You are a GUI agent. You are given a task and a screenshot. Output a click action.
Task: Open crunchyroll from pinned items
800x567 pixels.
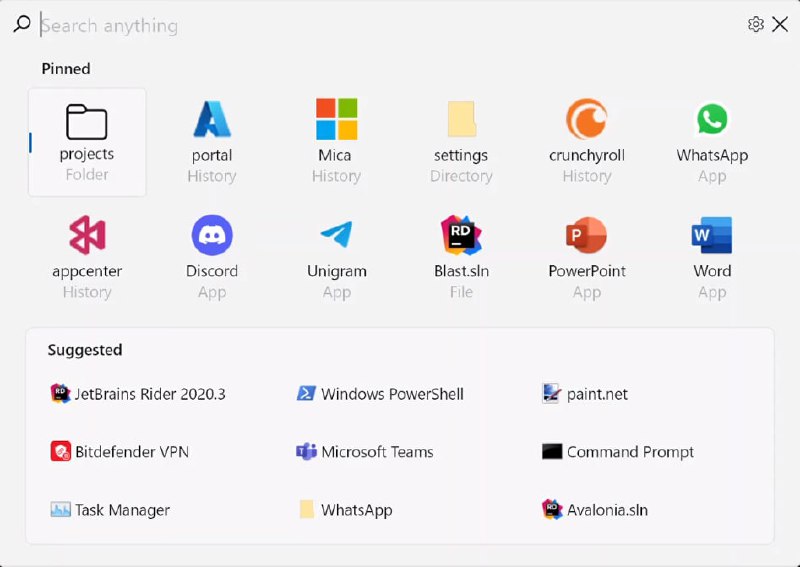587,141
